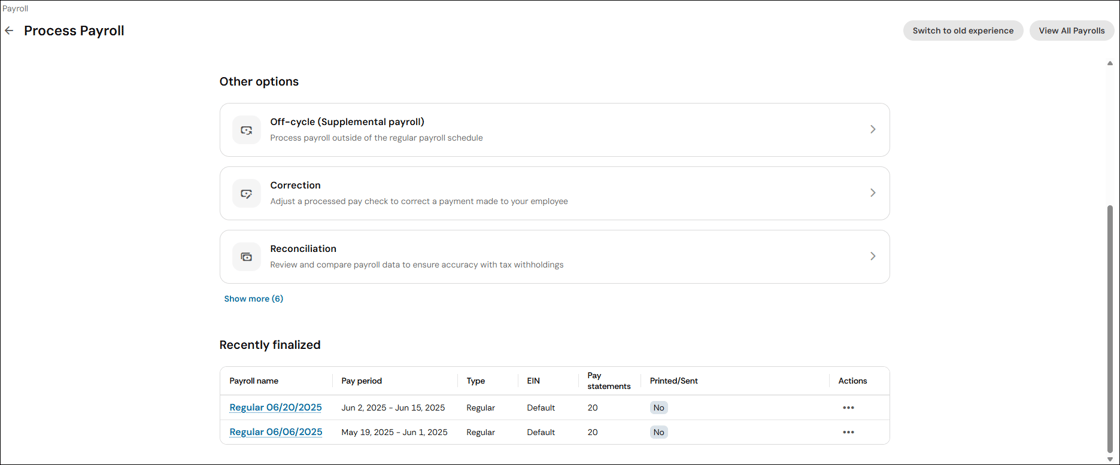Click the Off-cycle supplemental payroll icon

tap(246, 130)
